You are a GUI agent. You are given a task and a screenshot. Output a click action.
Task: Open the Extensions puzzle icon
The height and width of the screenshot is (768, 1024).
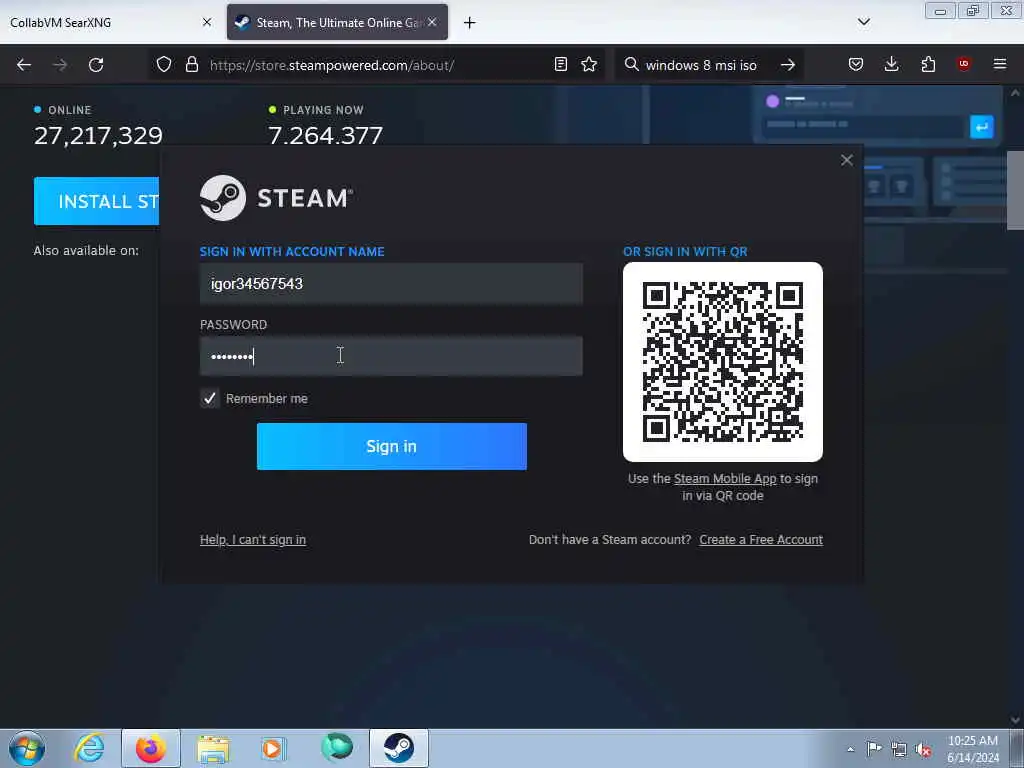(x=928, y=65)
